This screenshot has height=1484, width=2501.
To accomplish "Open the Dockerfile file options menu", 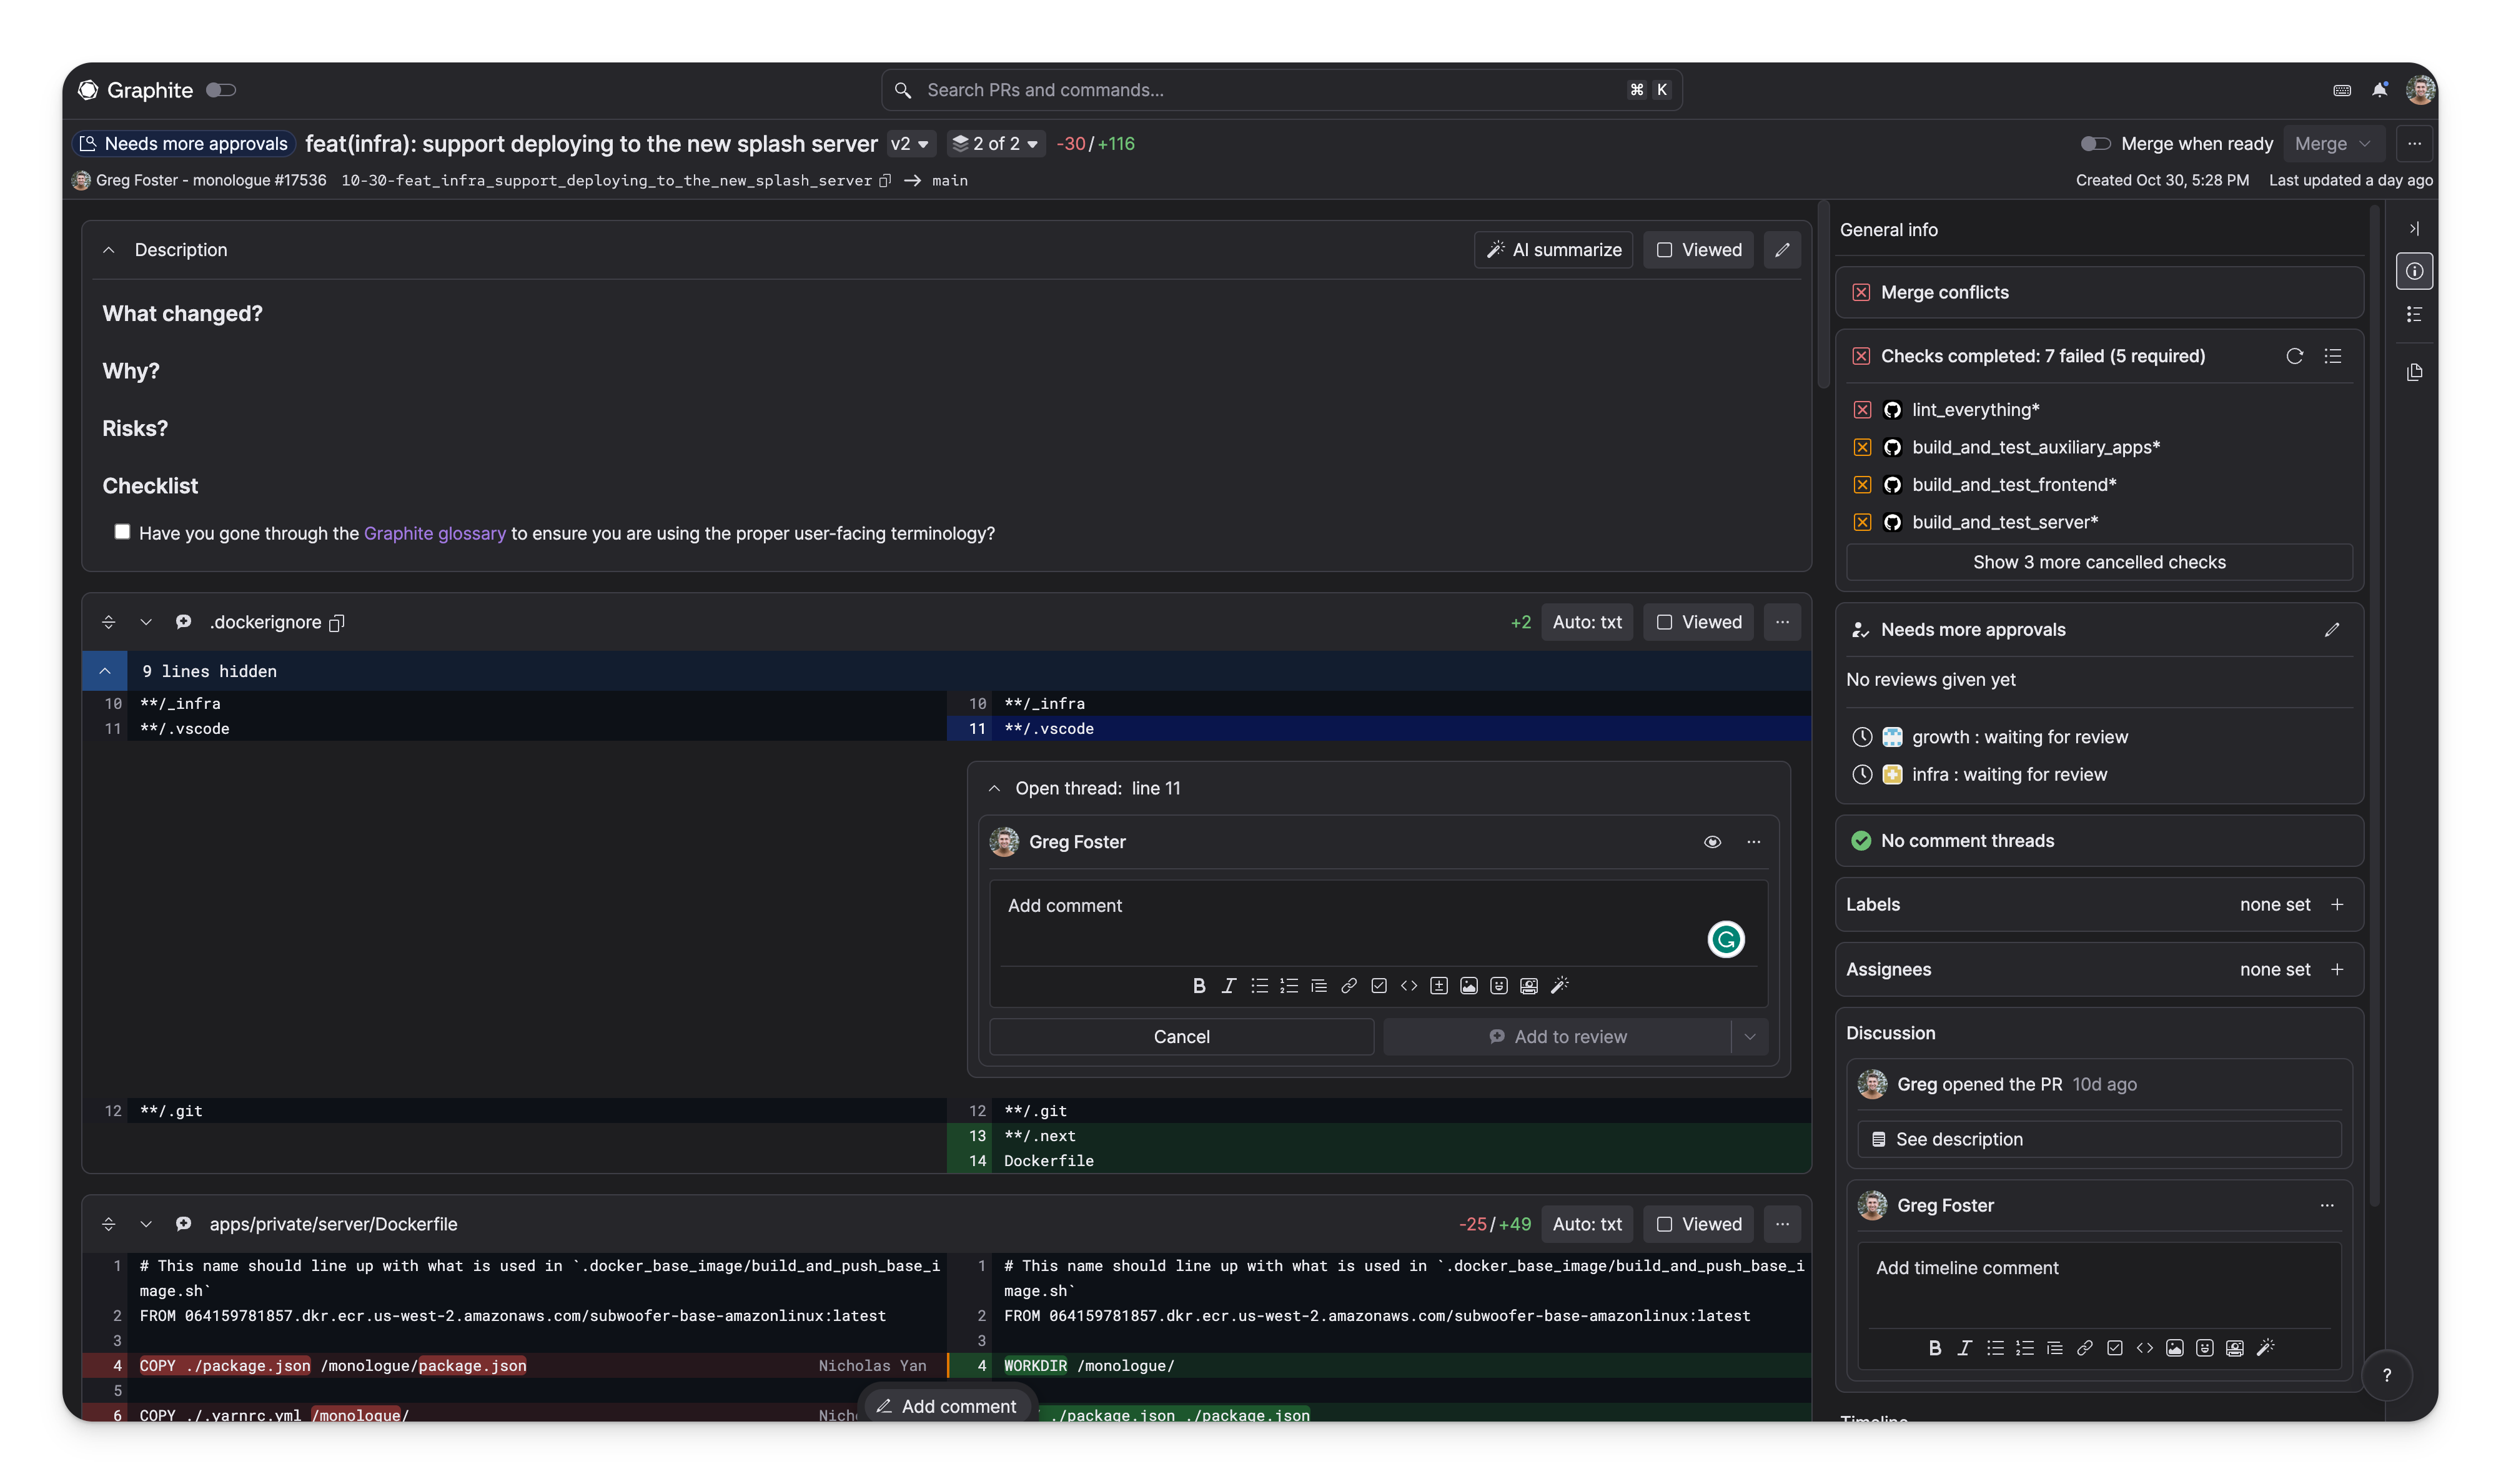I will point(1782,1223).
